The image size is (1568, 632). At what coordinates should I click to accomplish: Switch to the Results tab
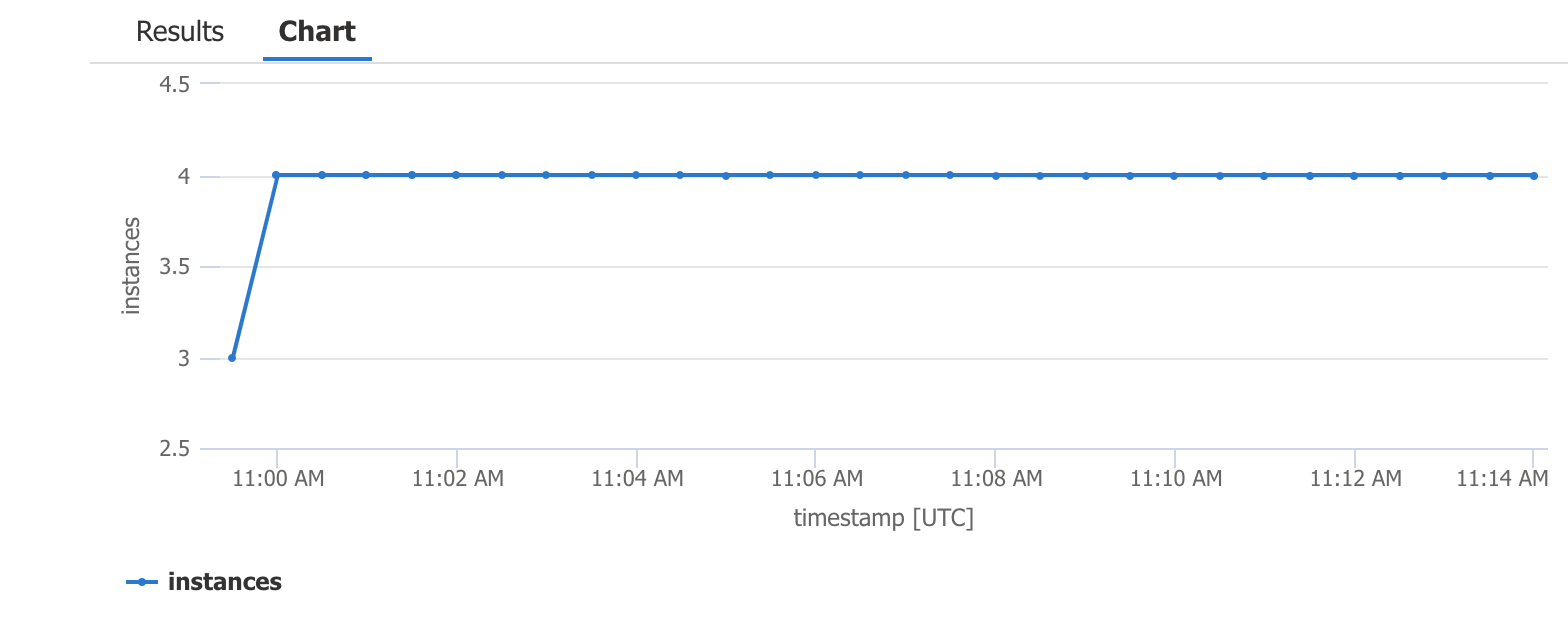(179, 31)
